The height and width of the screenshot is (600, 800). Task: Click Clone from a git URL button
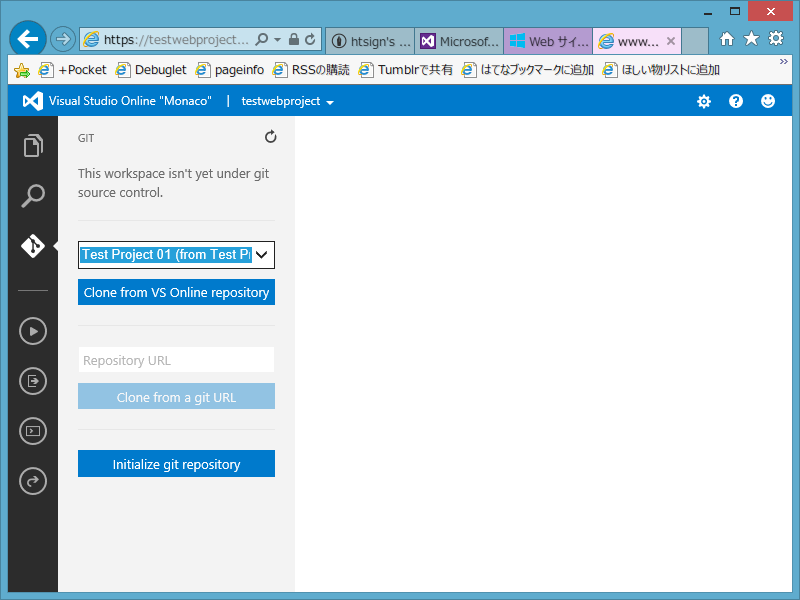[177, 397]
